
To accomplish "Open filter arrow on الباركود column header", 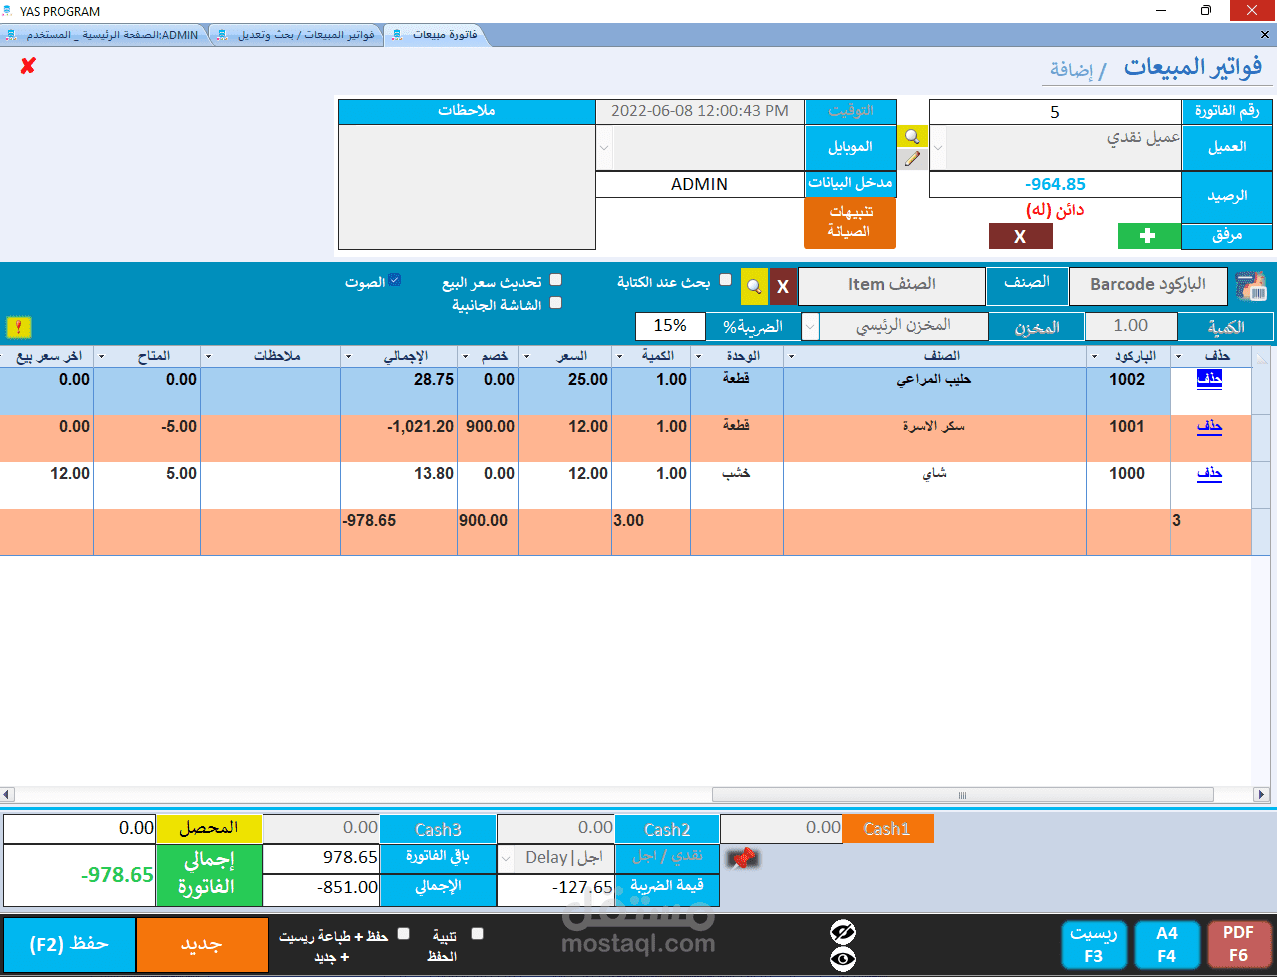I will pyautogui.click(x=1093, y=356).
